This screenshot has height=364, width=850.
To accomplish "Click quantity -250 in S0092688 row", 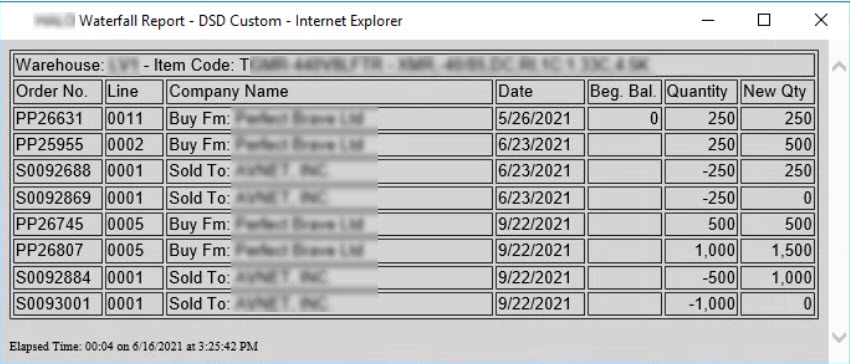I will tap(701, 171).
